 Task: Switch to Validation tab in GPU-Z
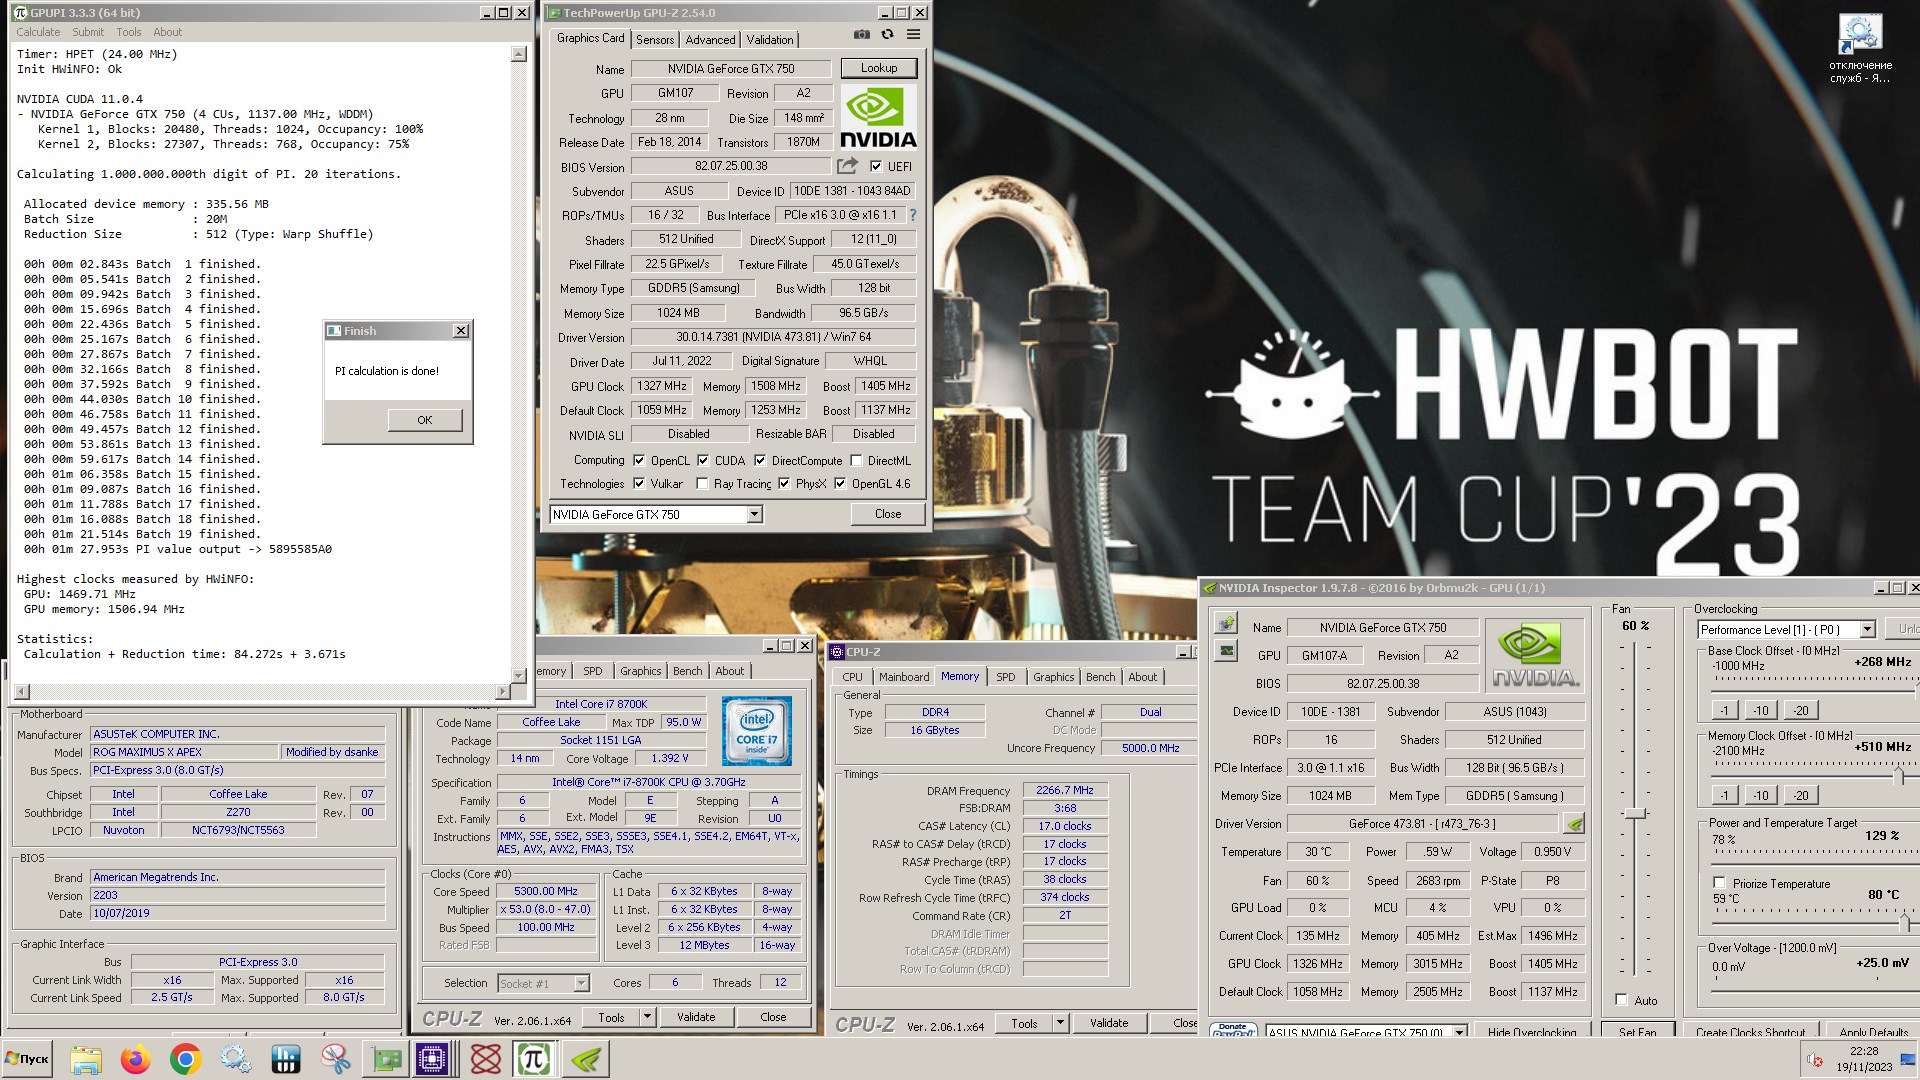[x=770, y=40]
